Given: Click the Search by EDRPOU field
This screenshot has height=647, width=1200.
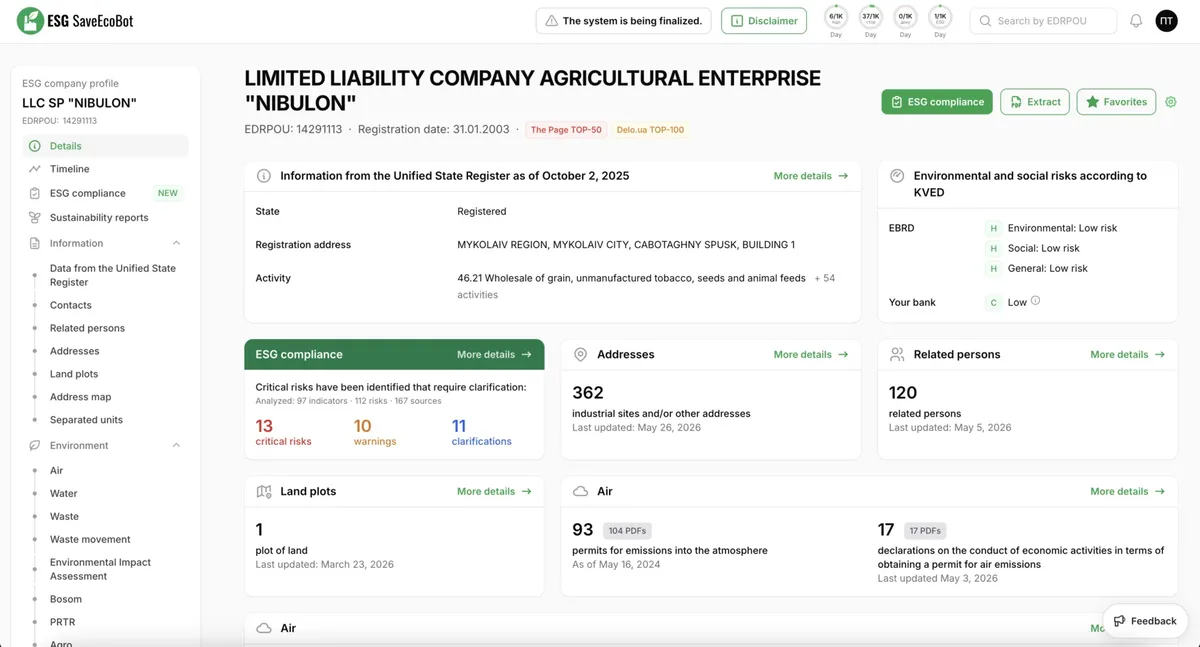Looking at the screenshot, I should point(1043,21).
